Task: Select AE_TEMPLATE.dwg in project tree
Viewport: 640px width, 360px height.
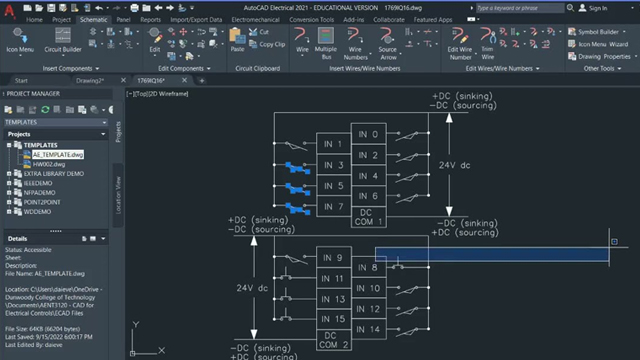Action: click(58, 155)
